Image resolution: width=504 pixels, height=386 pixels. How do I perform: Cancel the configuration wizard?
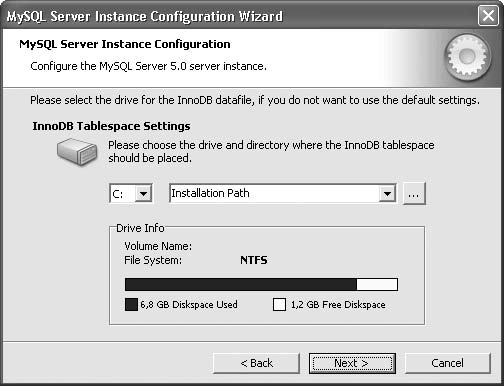448,363
